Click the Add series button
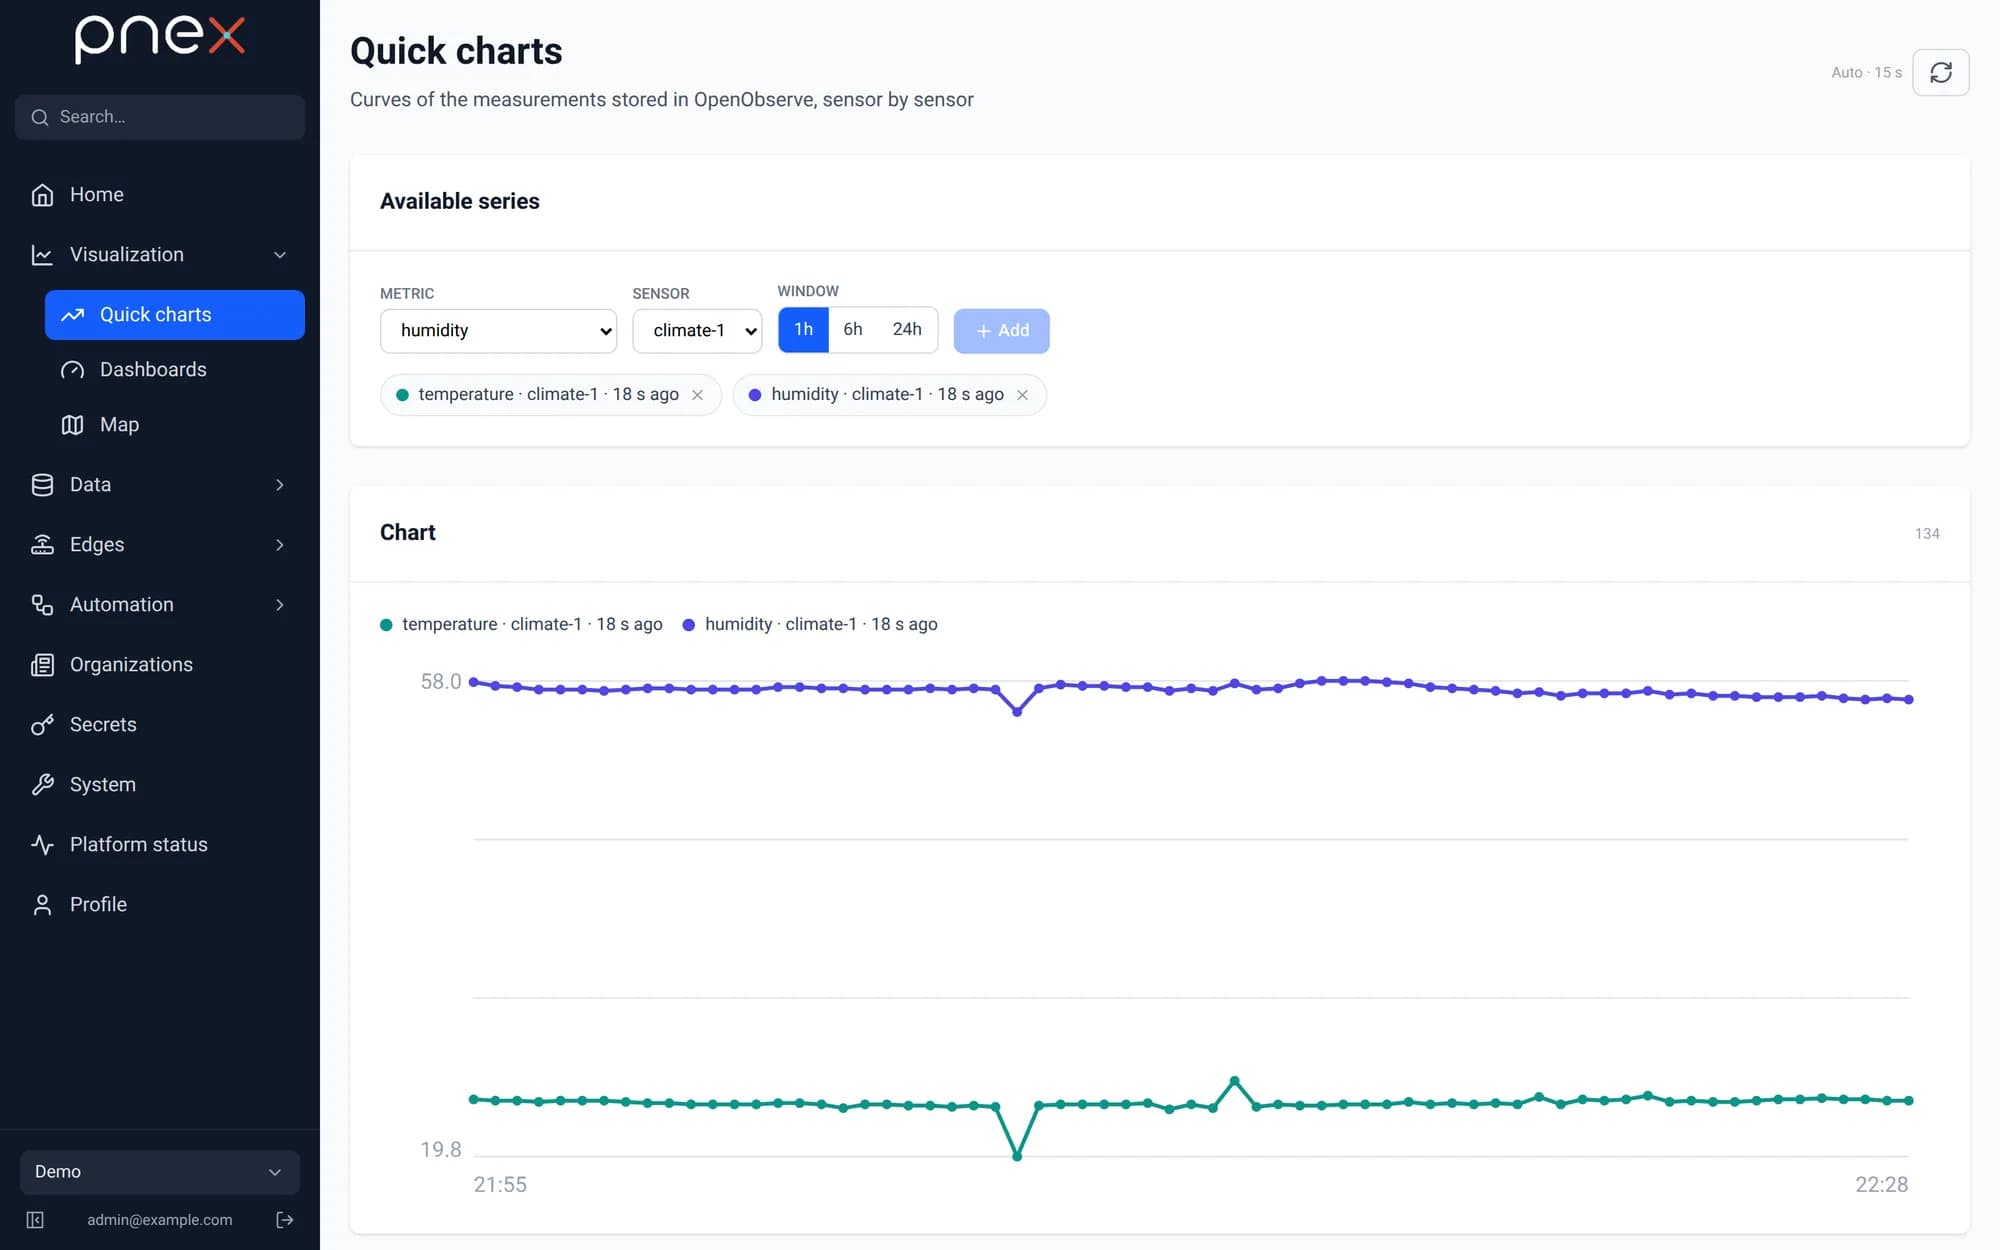 point(1001,331)
